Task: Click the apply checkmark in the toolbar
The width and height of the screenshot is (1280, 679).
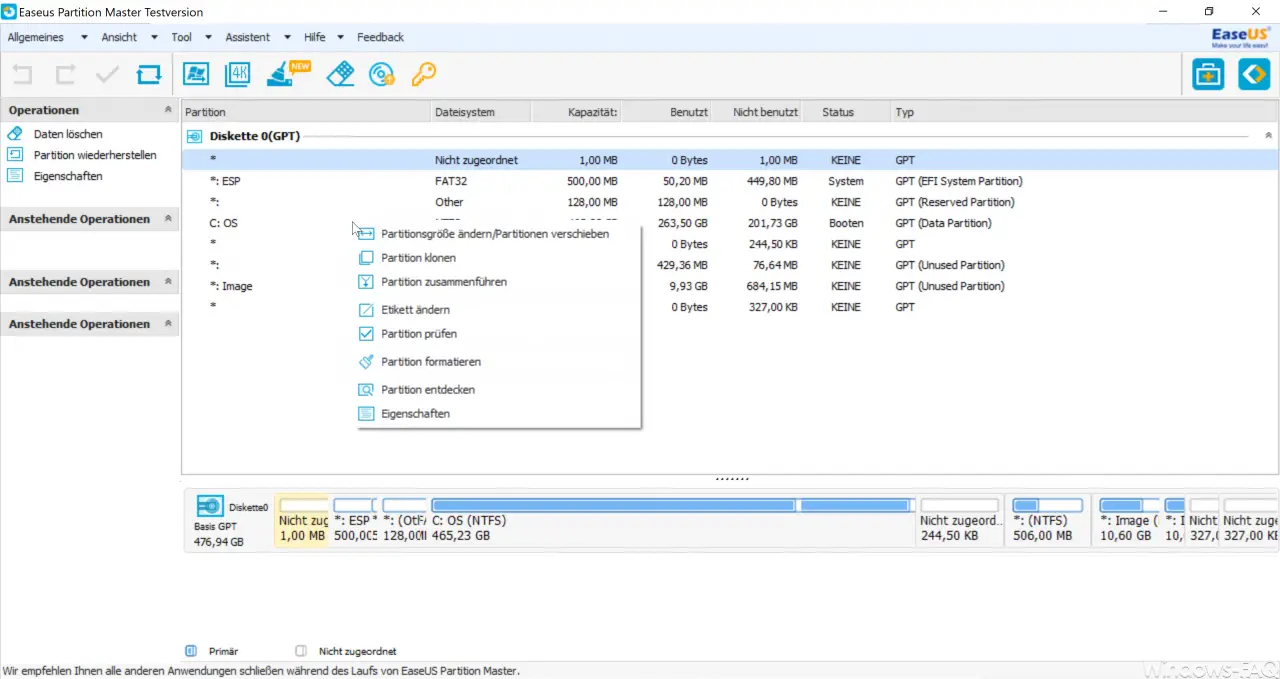Action: point(107,74)
